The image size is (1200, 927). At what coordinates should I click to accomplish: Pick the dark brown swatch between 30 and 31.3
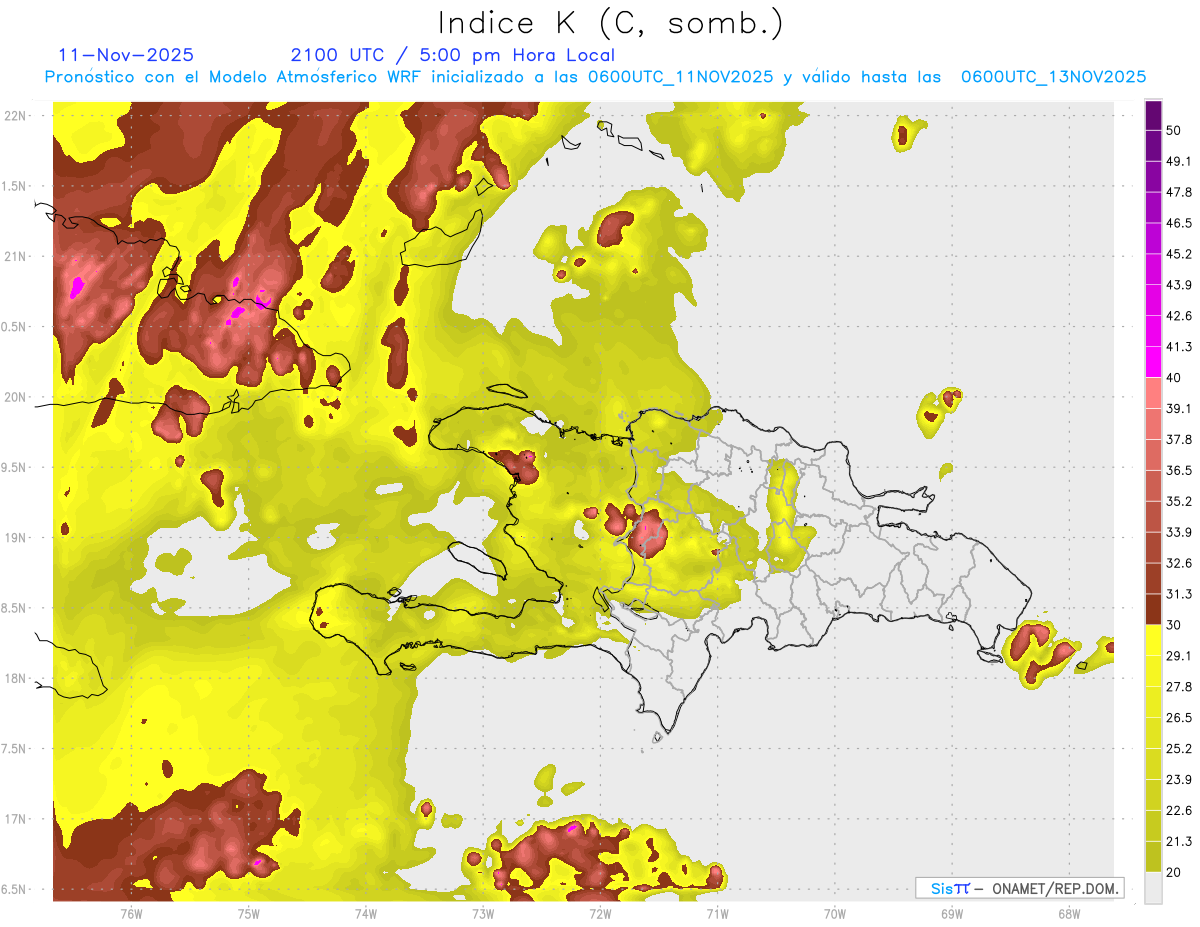click(1153, 610)
